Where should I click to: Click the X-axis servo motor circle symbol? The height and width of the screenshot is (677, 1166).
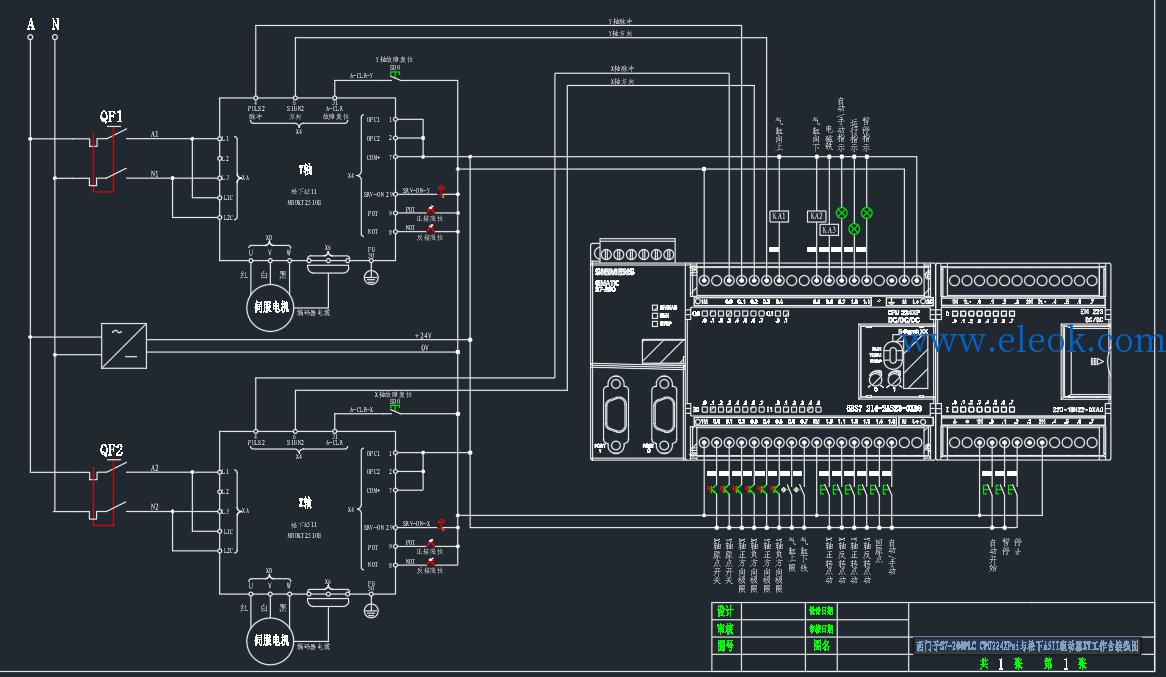click(270, 641)
